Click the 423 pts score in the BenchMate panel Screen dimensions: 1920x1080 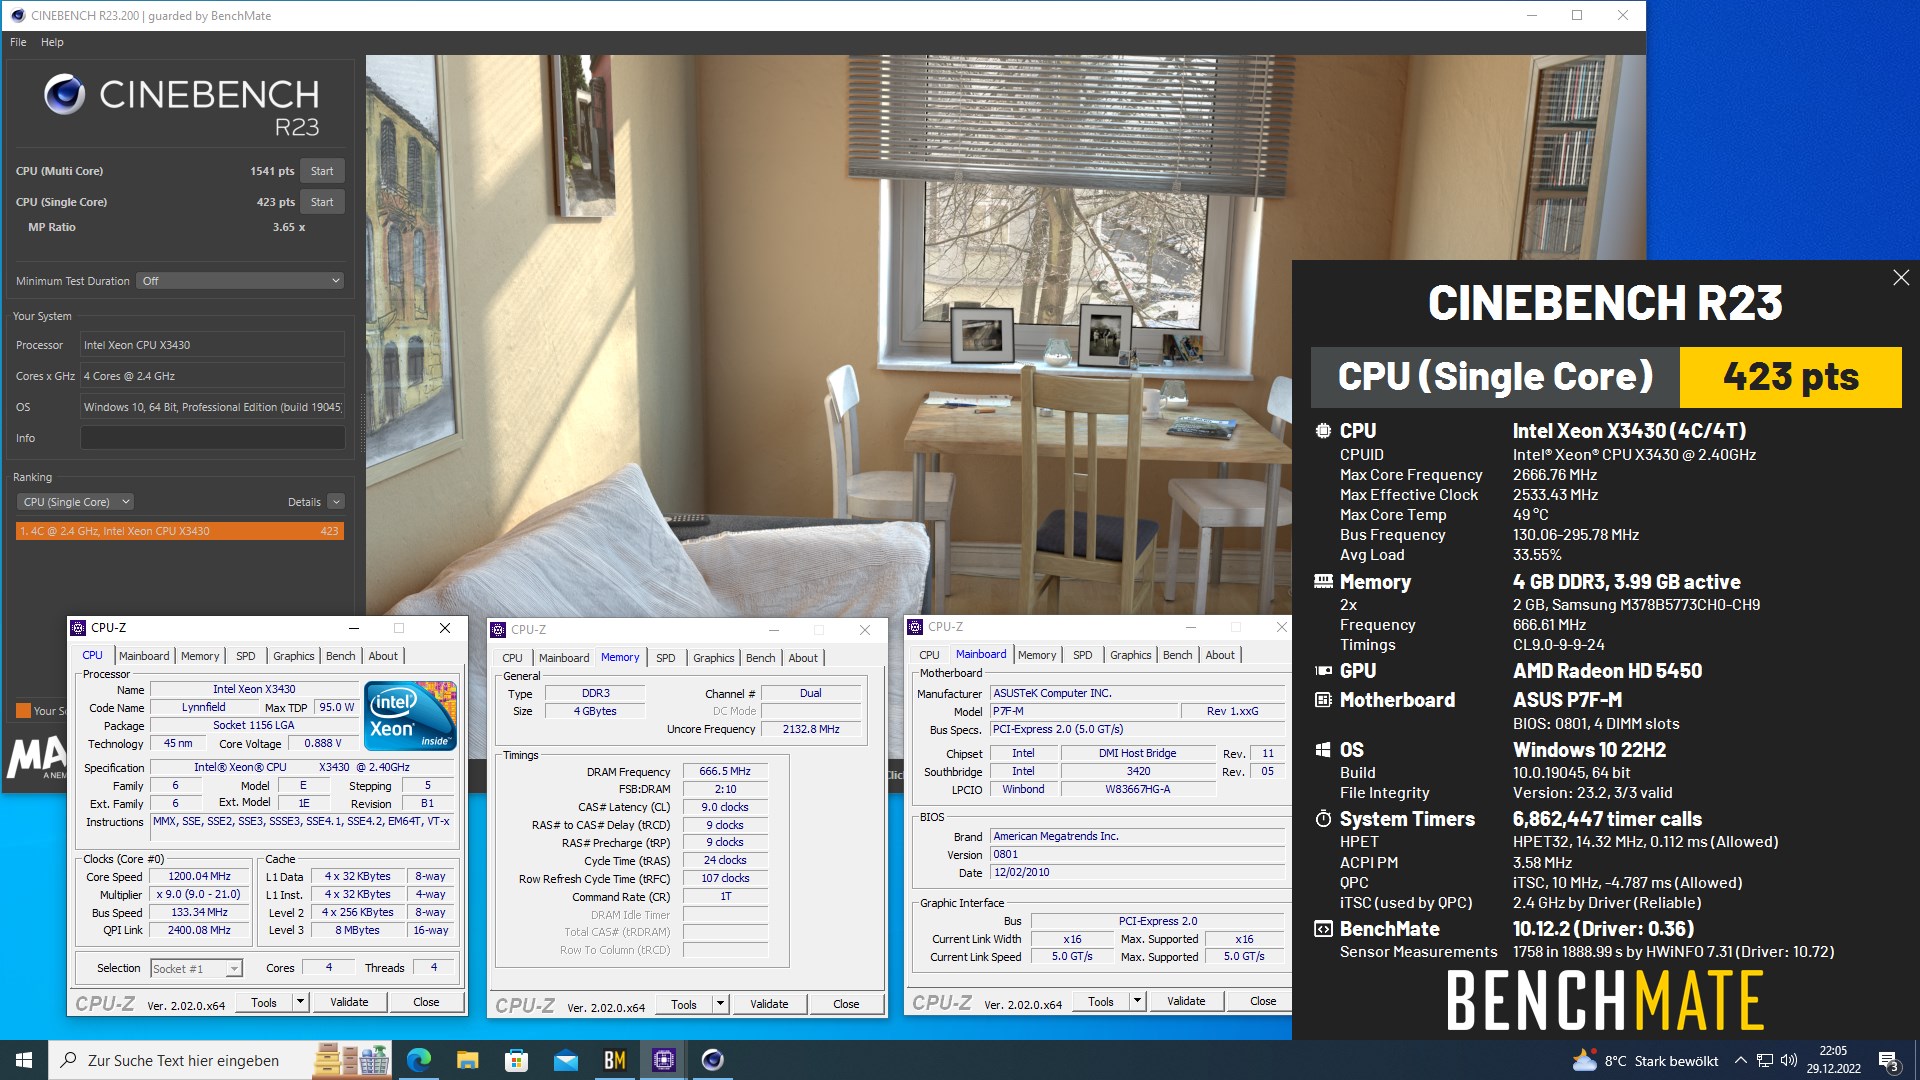(x=1790, y=377)
